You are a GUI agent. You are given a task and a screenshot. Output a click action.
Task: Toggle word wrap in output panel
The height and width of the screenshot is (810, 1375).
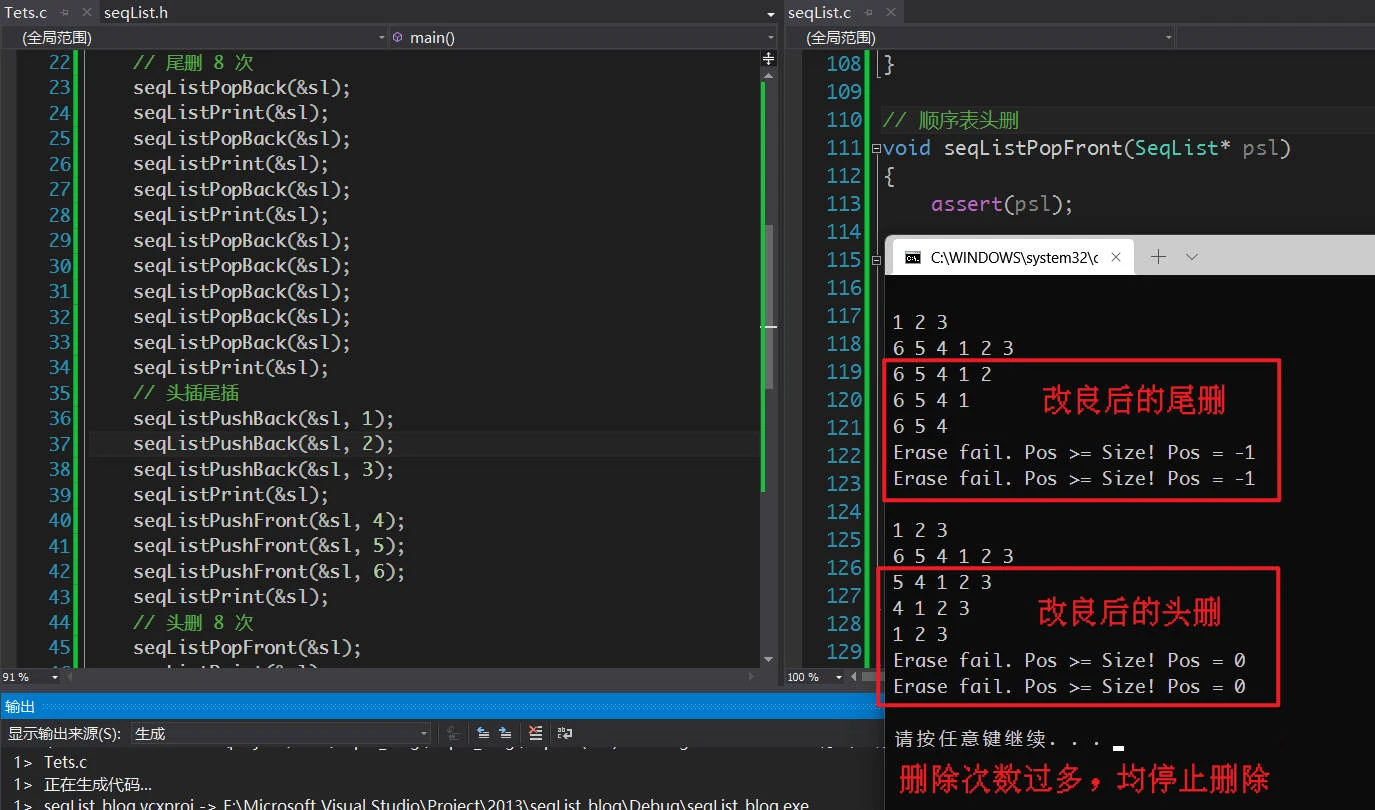(565, 733)
